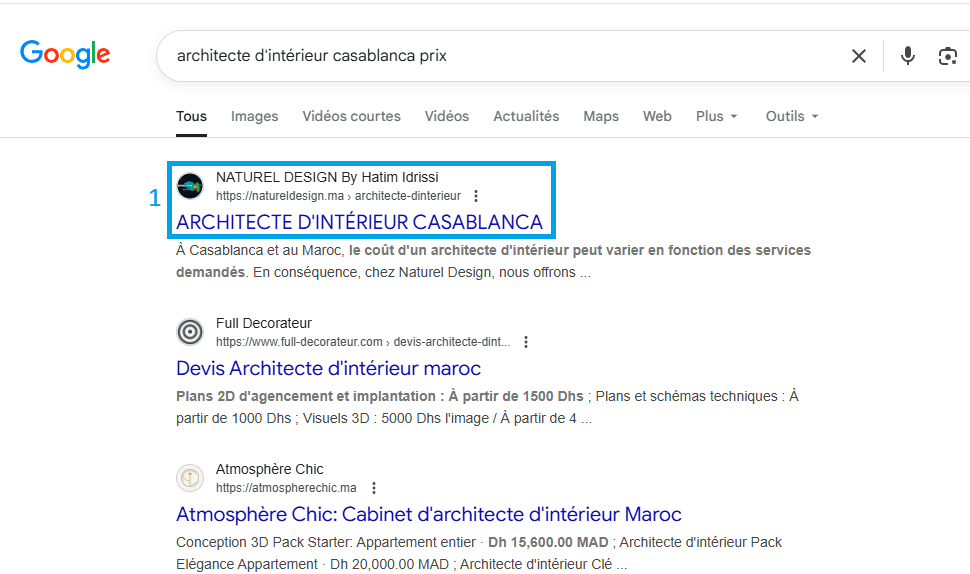This screenshot has height=574, width=970.
Task: Open ARCHITECTE D'INTÉRIEUR CASABLANCA result link
Action: click(x=359, y=222)
